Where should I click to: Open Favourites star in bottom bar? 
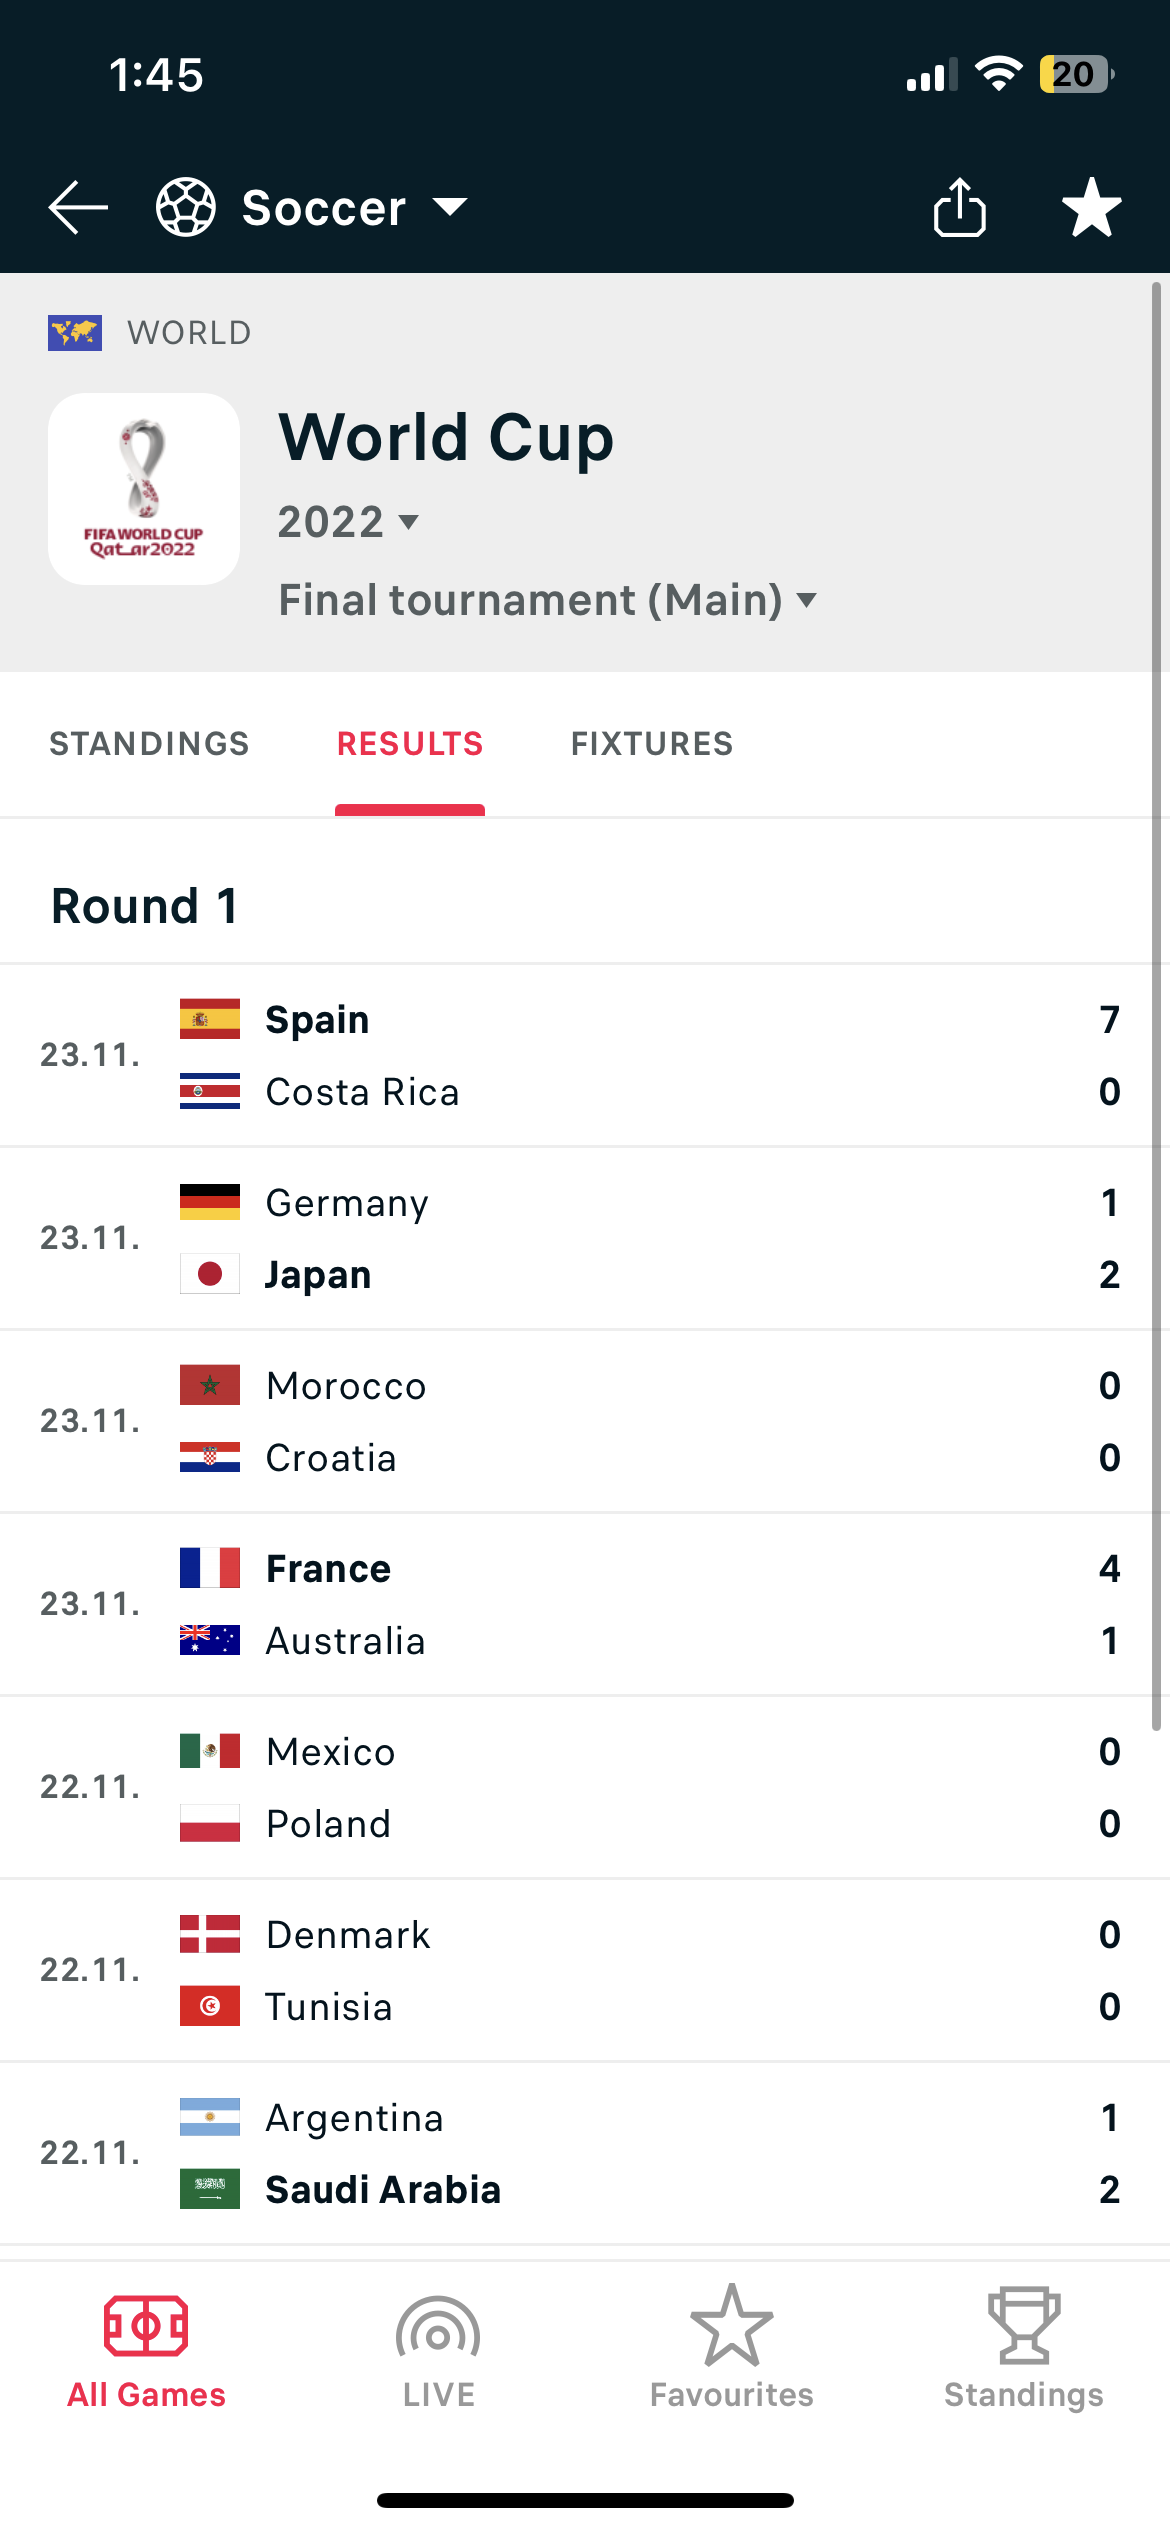(x=731, y=2328)
